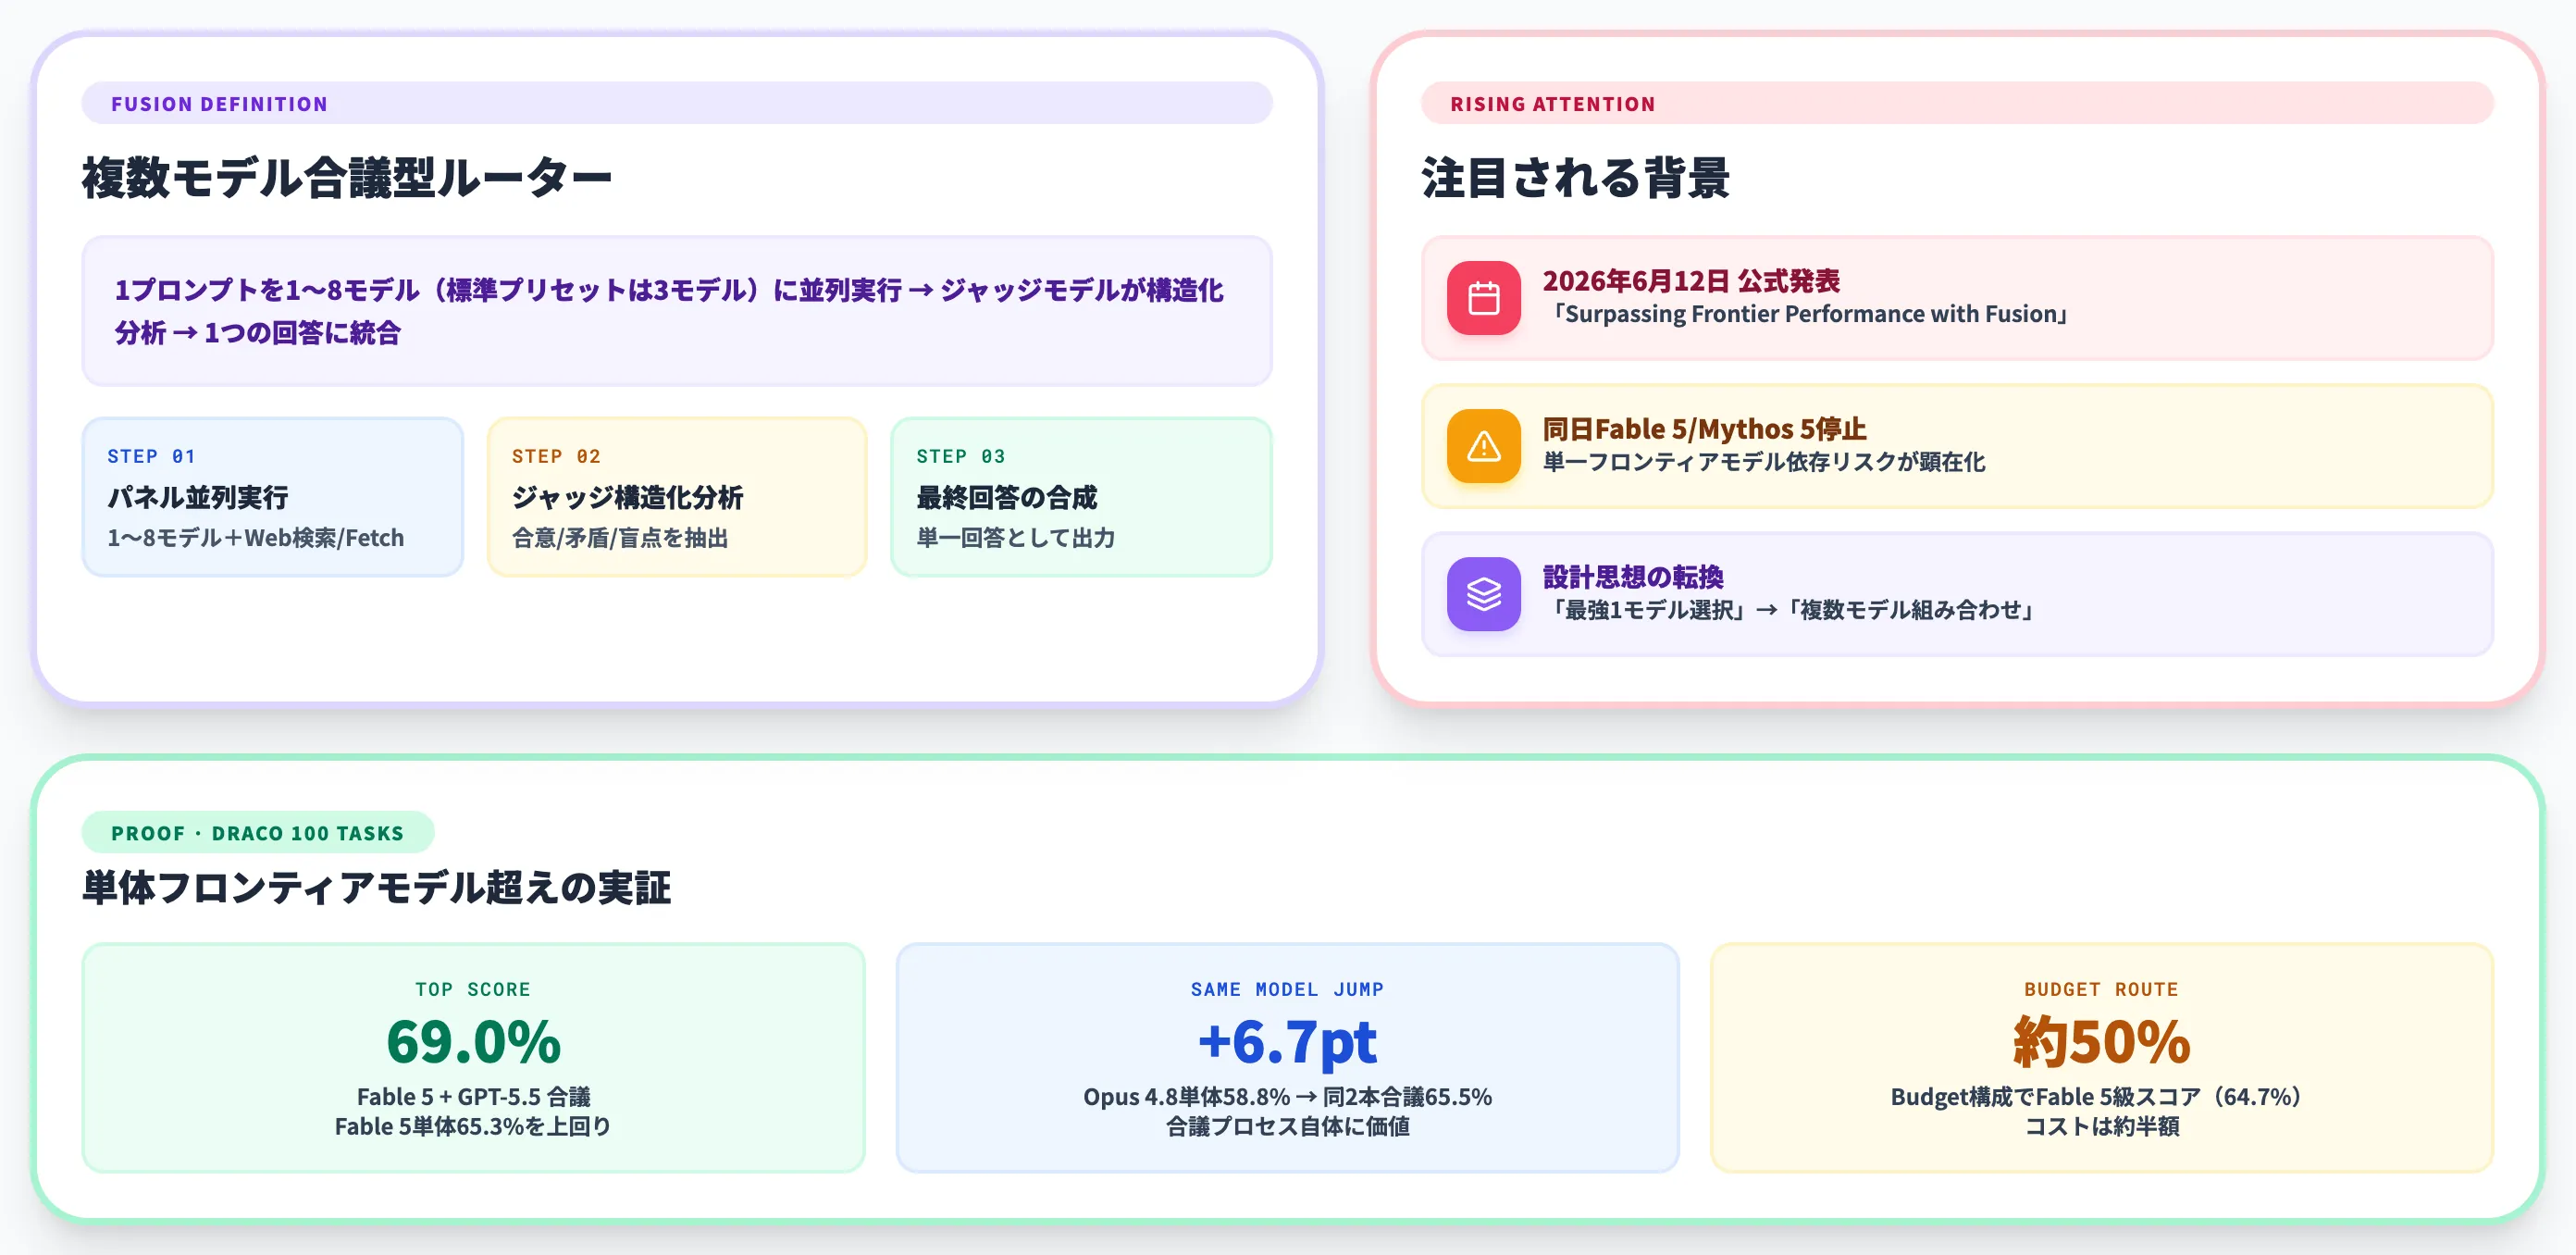Click the PROOF · DRACO 100 TASKS badge
The image size is (2576, 1255).
tap(258, 833)
